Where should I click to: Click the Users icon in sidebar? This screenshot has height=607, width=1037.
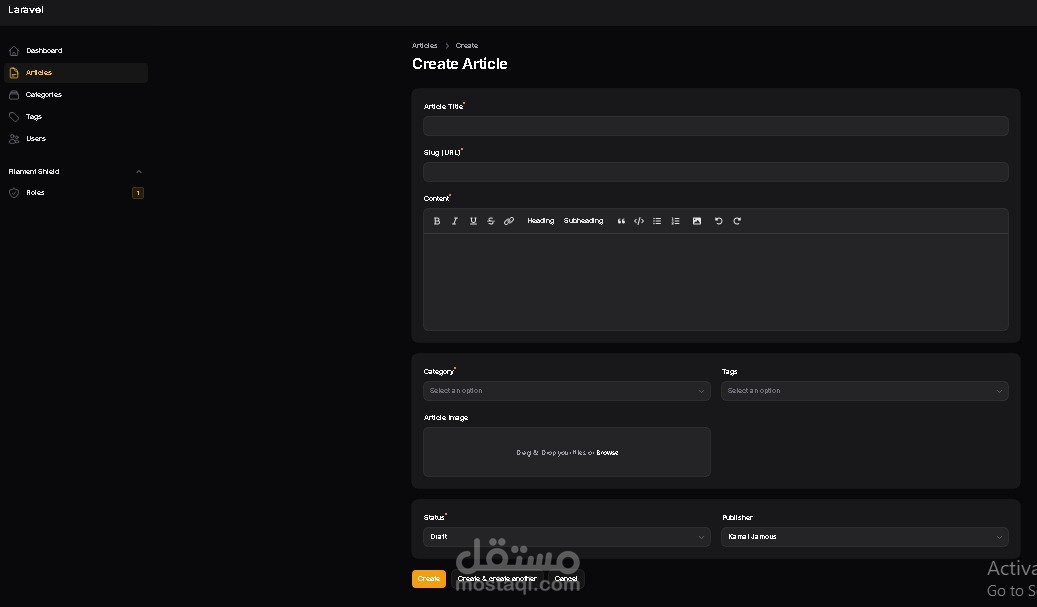pyautogui.click(x=14, y=139)
